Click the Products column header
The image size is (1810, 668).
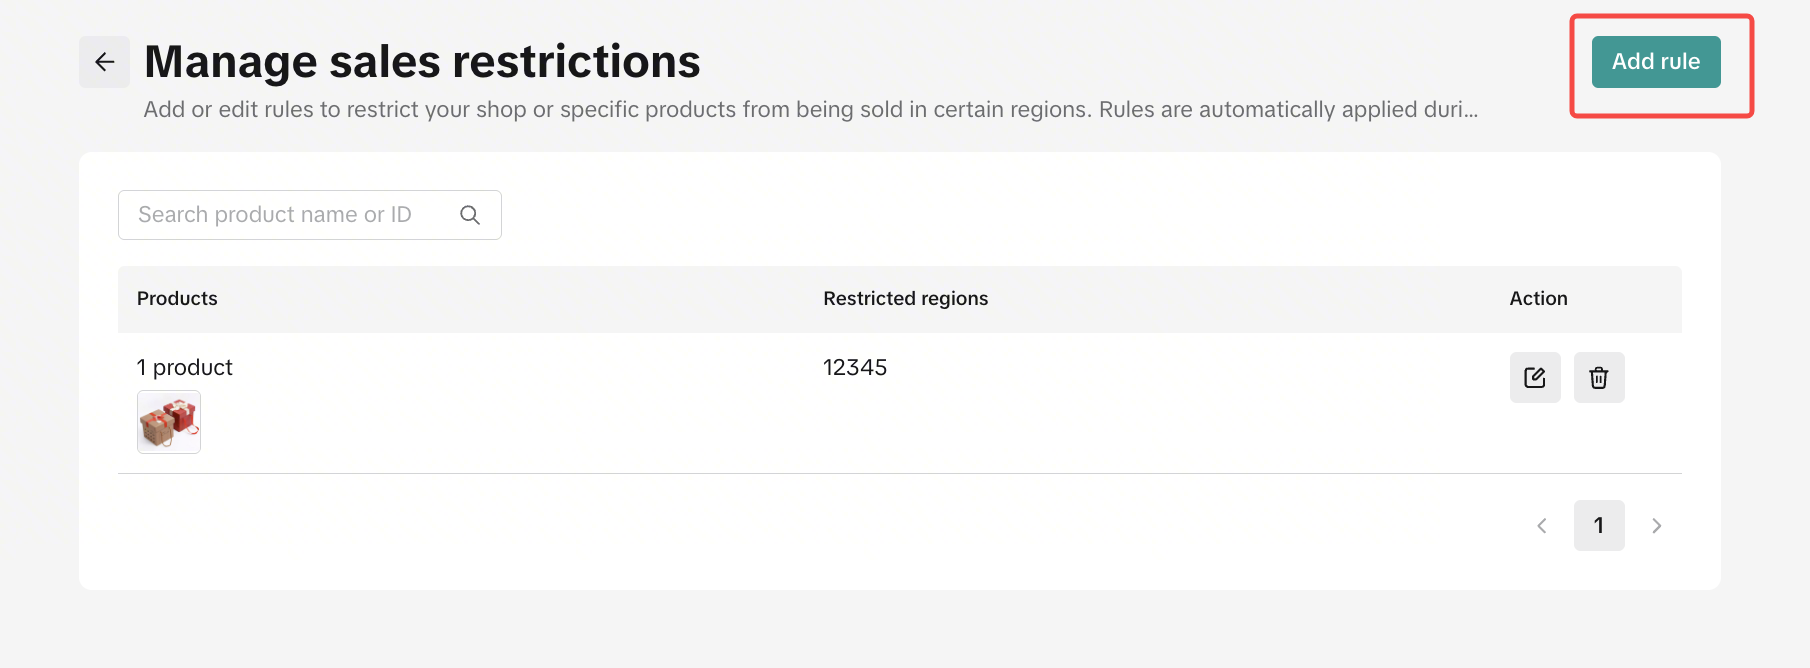177,299
